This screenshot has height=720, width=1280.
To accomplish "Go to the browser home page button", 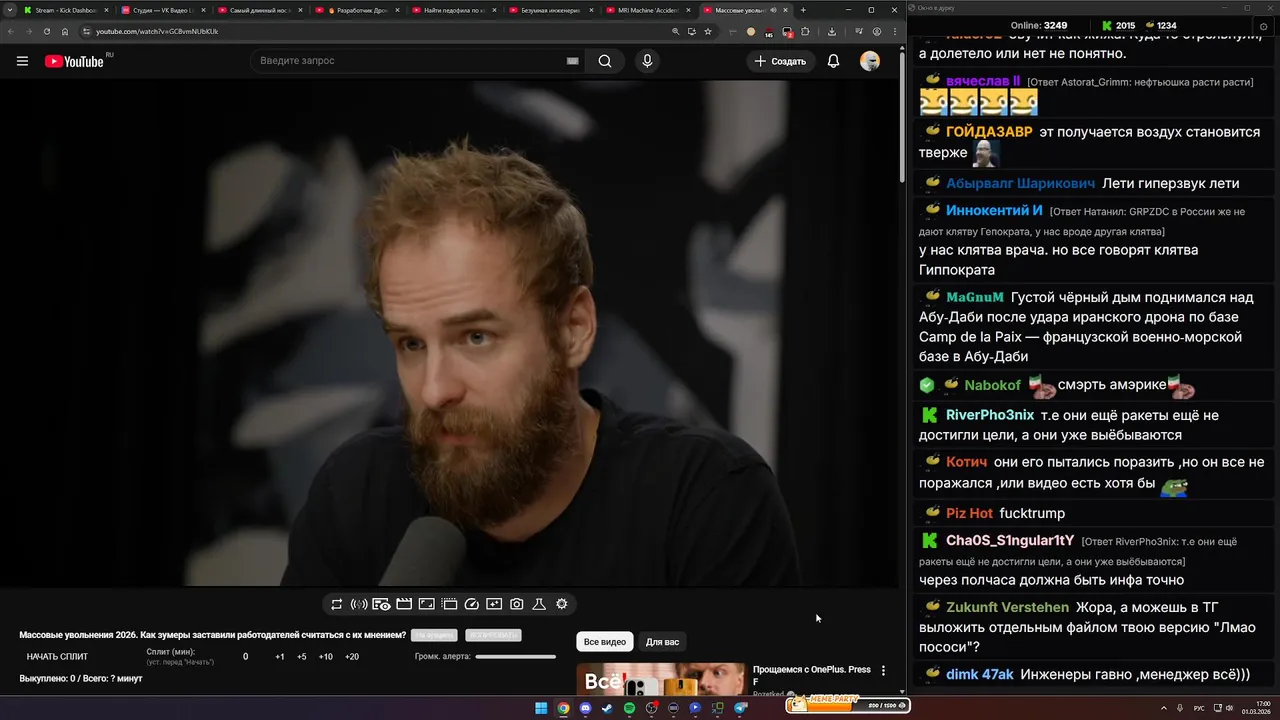I will [x=65, y=31].
